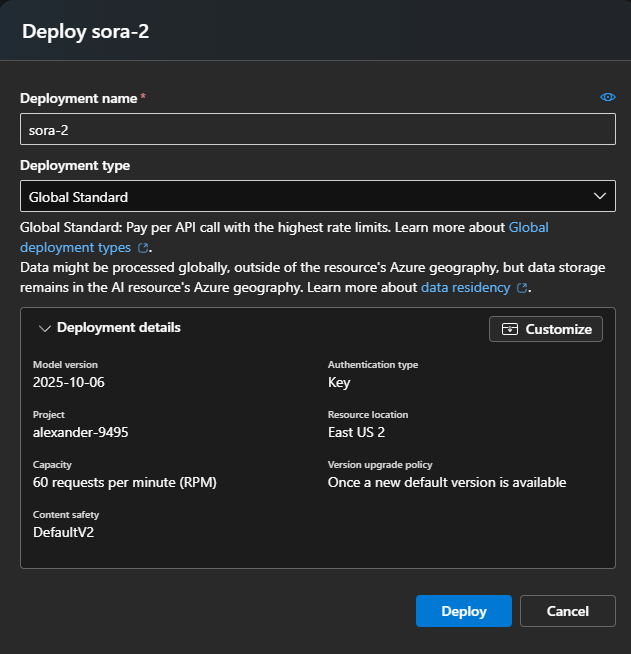Toggle the eye icon beside Deployment name

pos(608,97)
